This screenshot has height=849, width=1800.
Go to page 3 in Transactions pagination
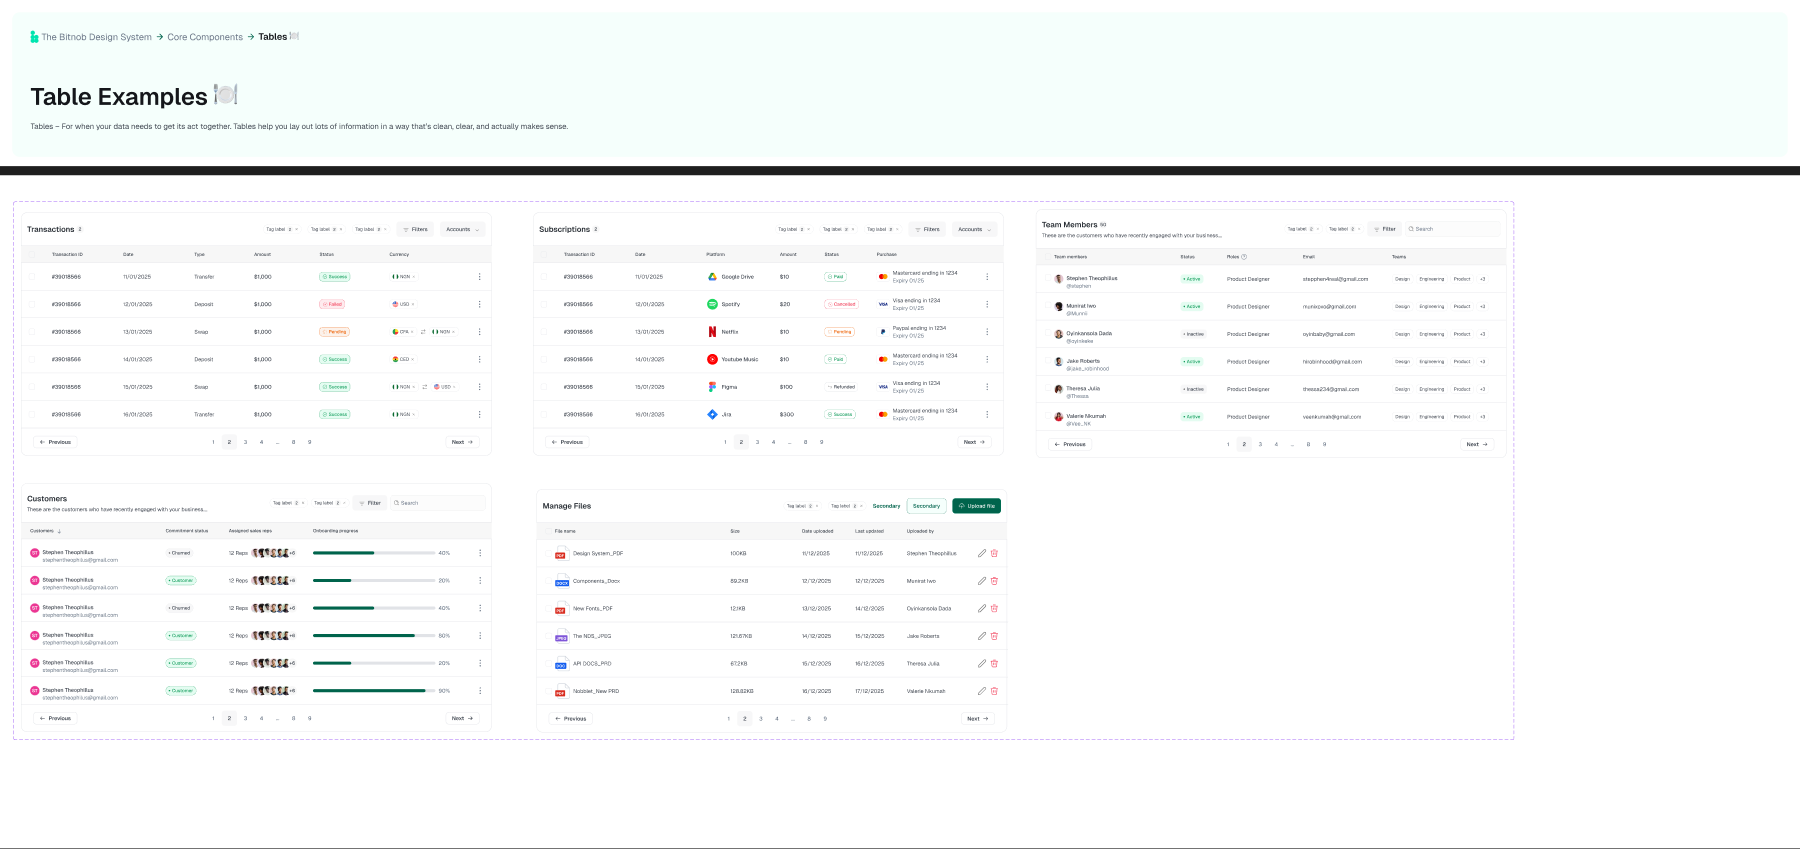(245, 442)
